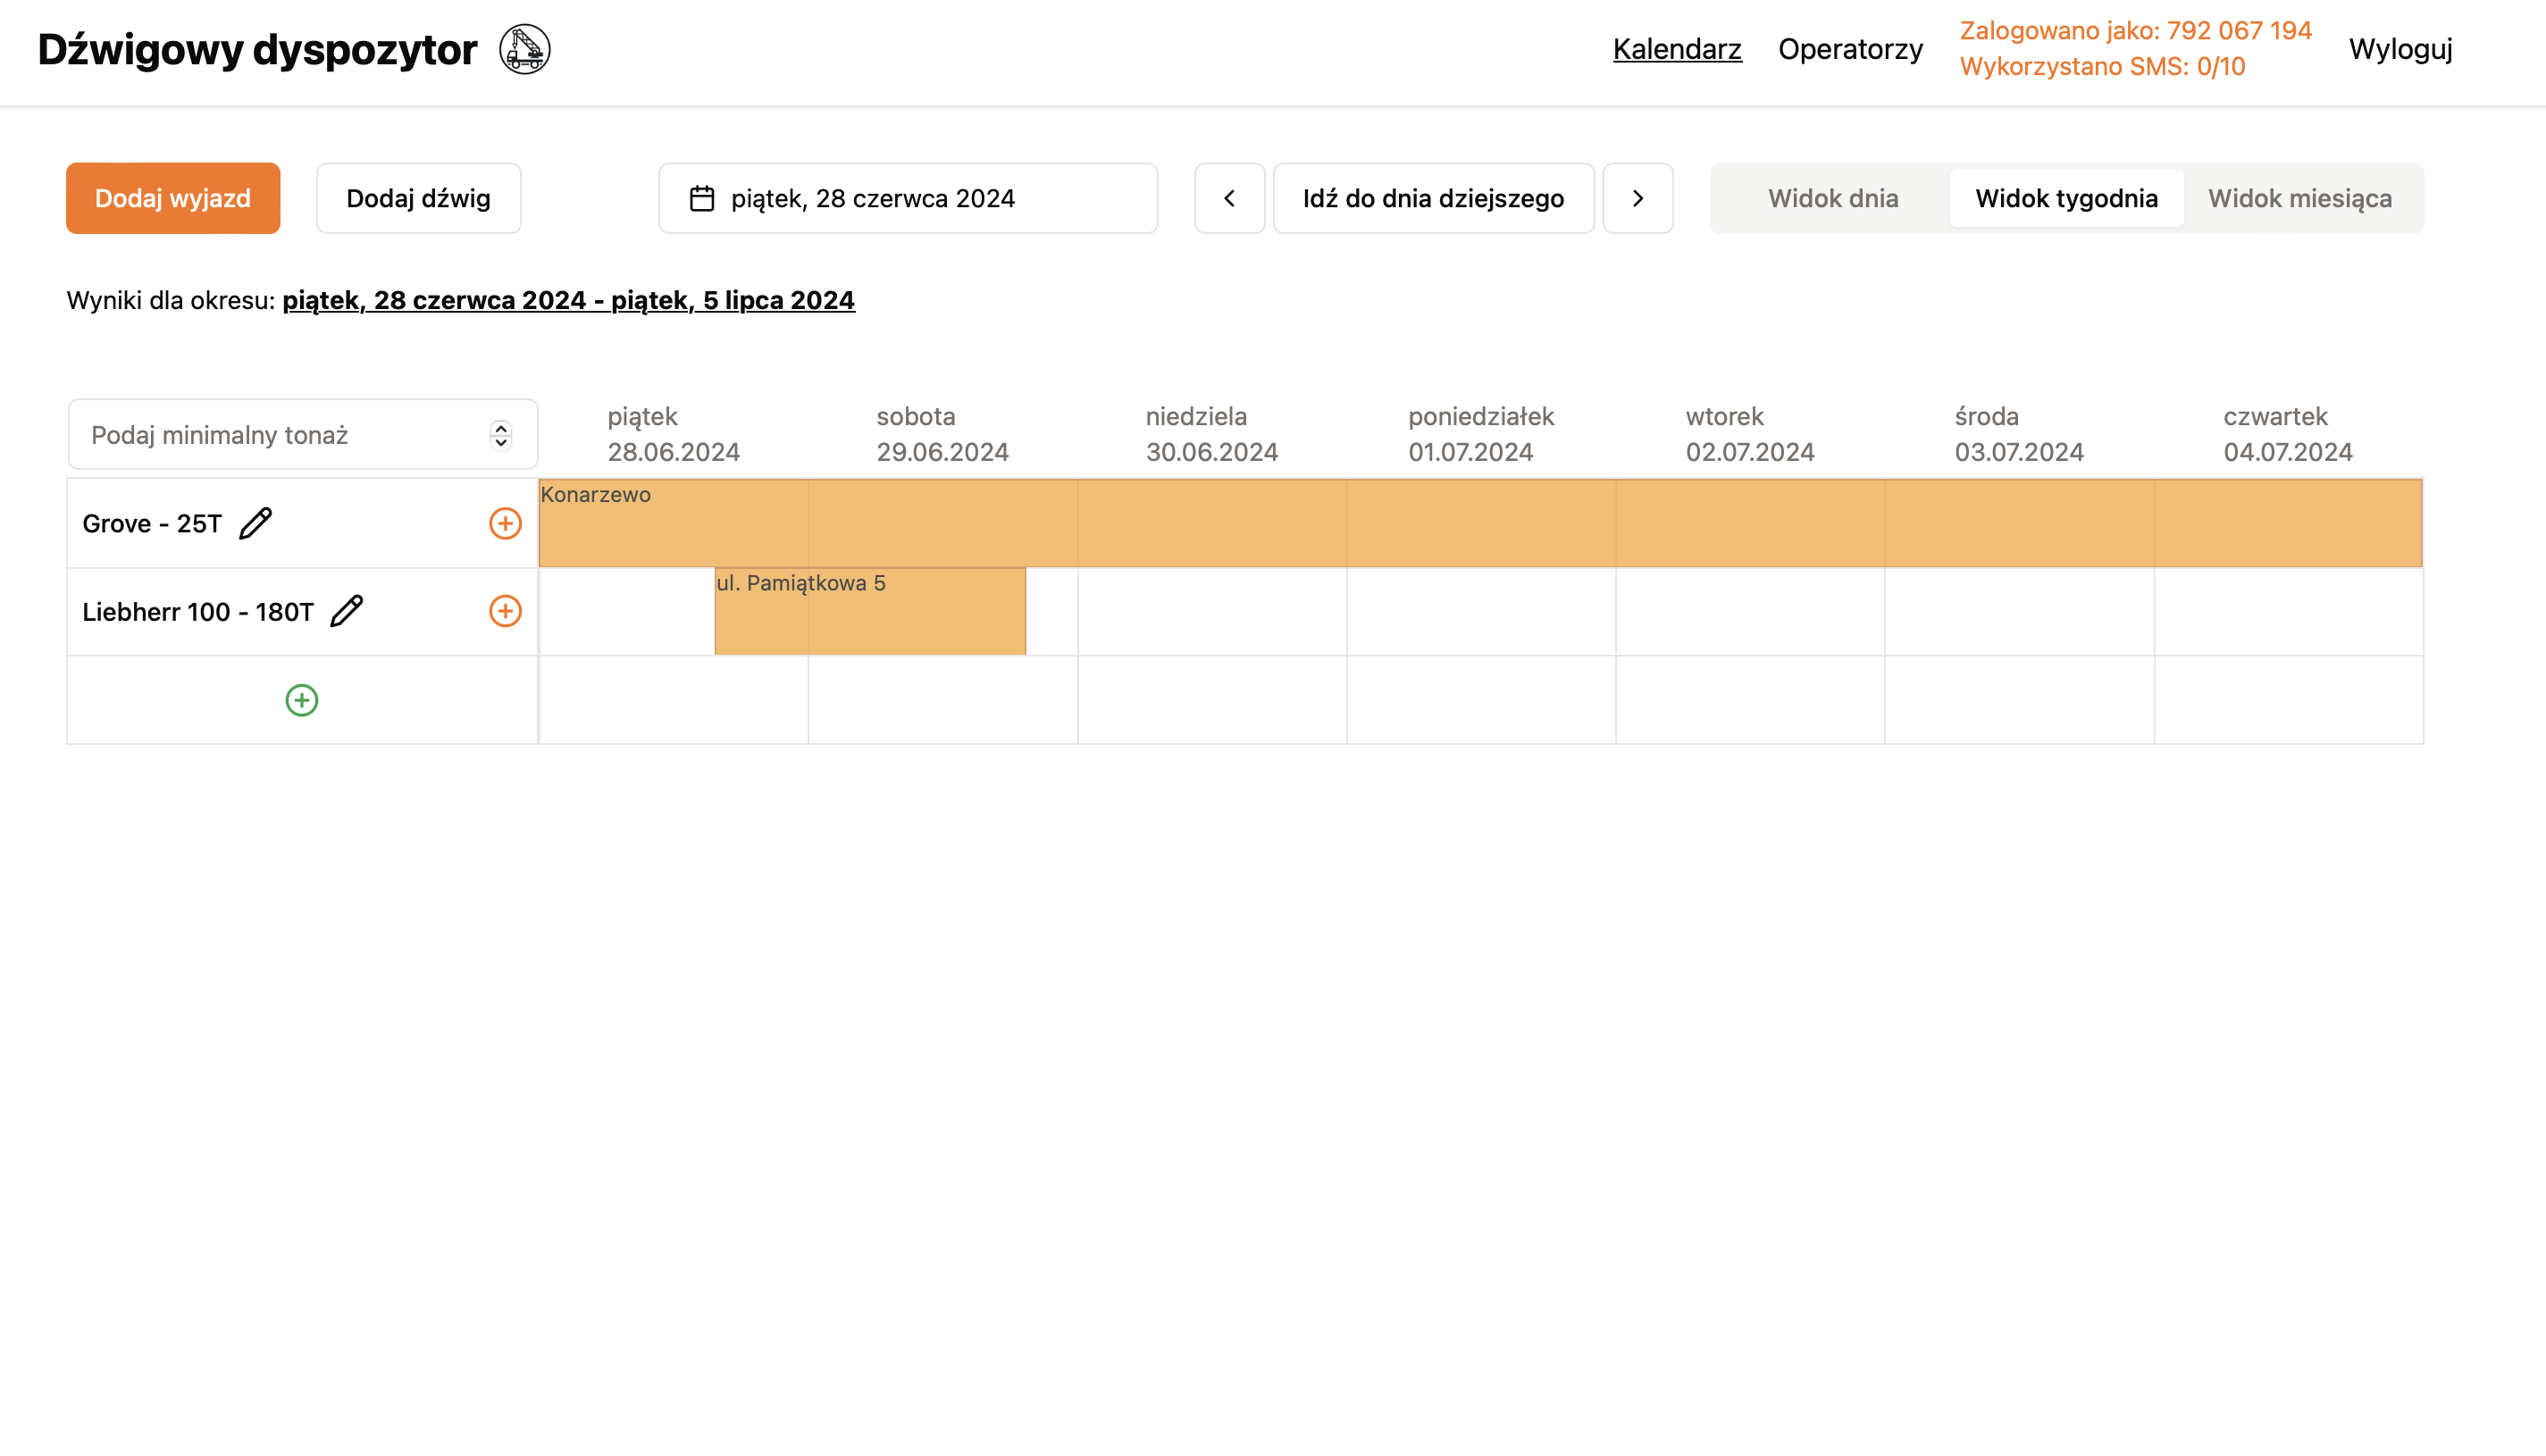Click the Wykorzystano SMS: 0/10 text
This screenshot has width=2546, height=1456.
pos(2102,67)
